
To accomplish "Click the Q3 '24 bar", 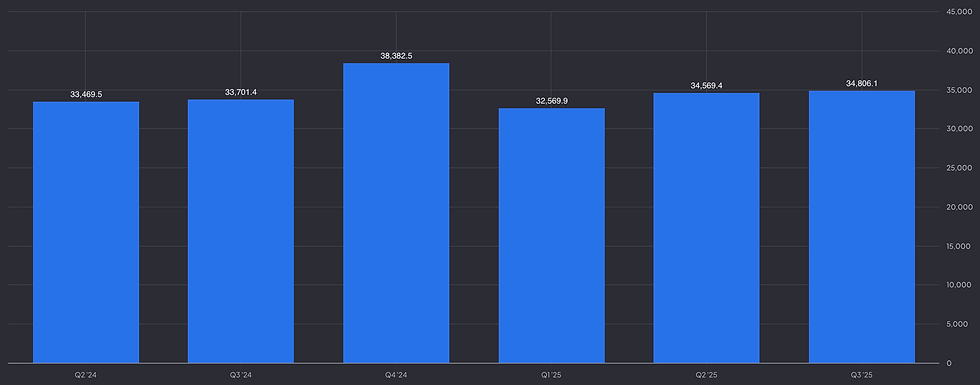I will coord(241,231).
